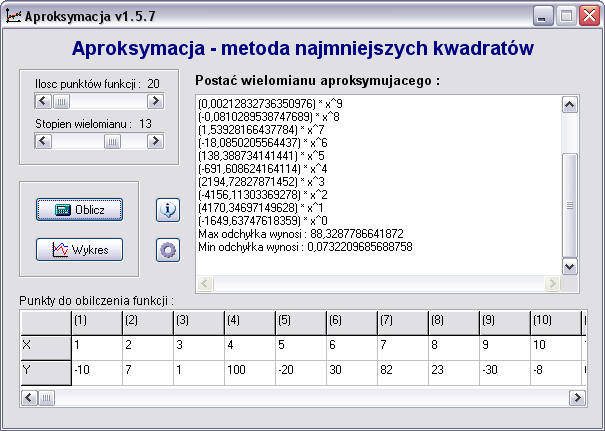Click the Y cell with value 82

[x=402, y=370]
